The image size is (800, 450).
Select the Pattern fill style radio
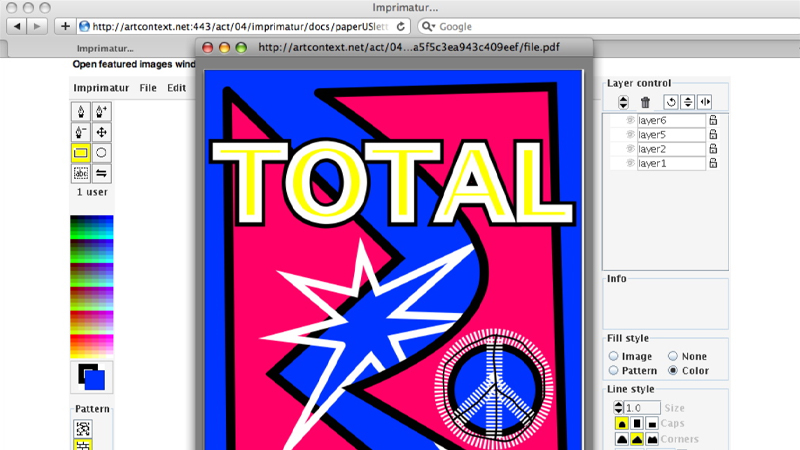coord(613,370)
